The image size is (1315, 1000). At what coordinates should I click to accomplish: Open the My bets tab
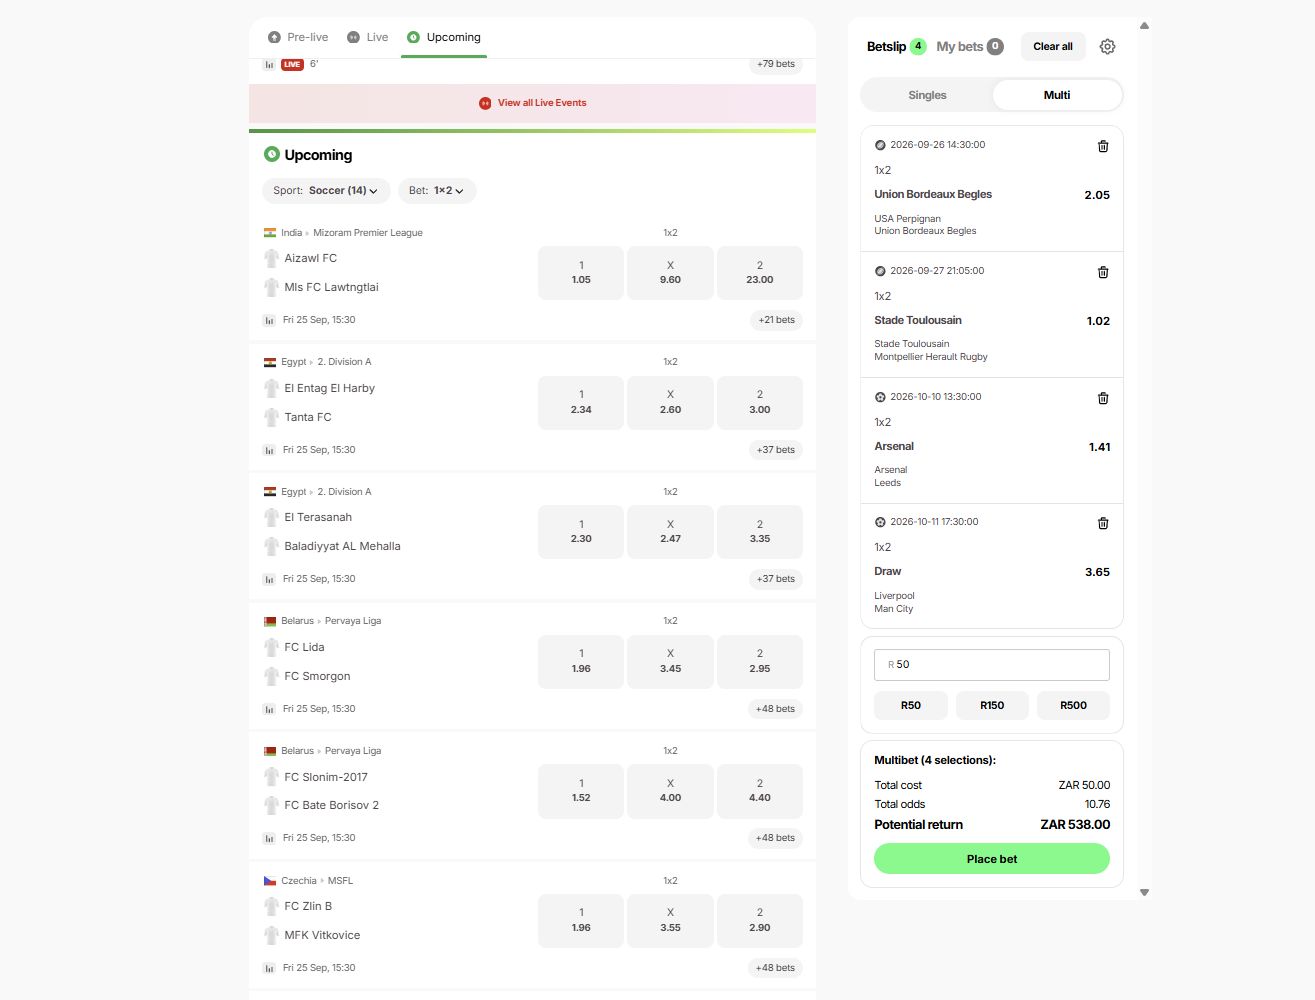tap(969, 46)
